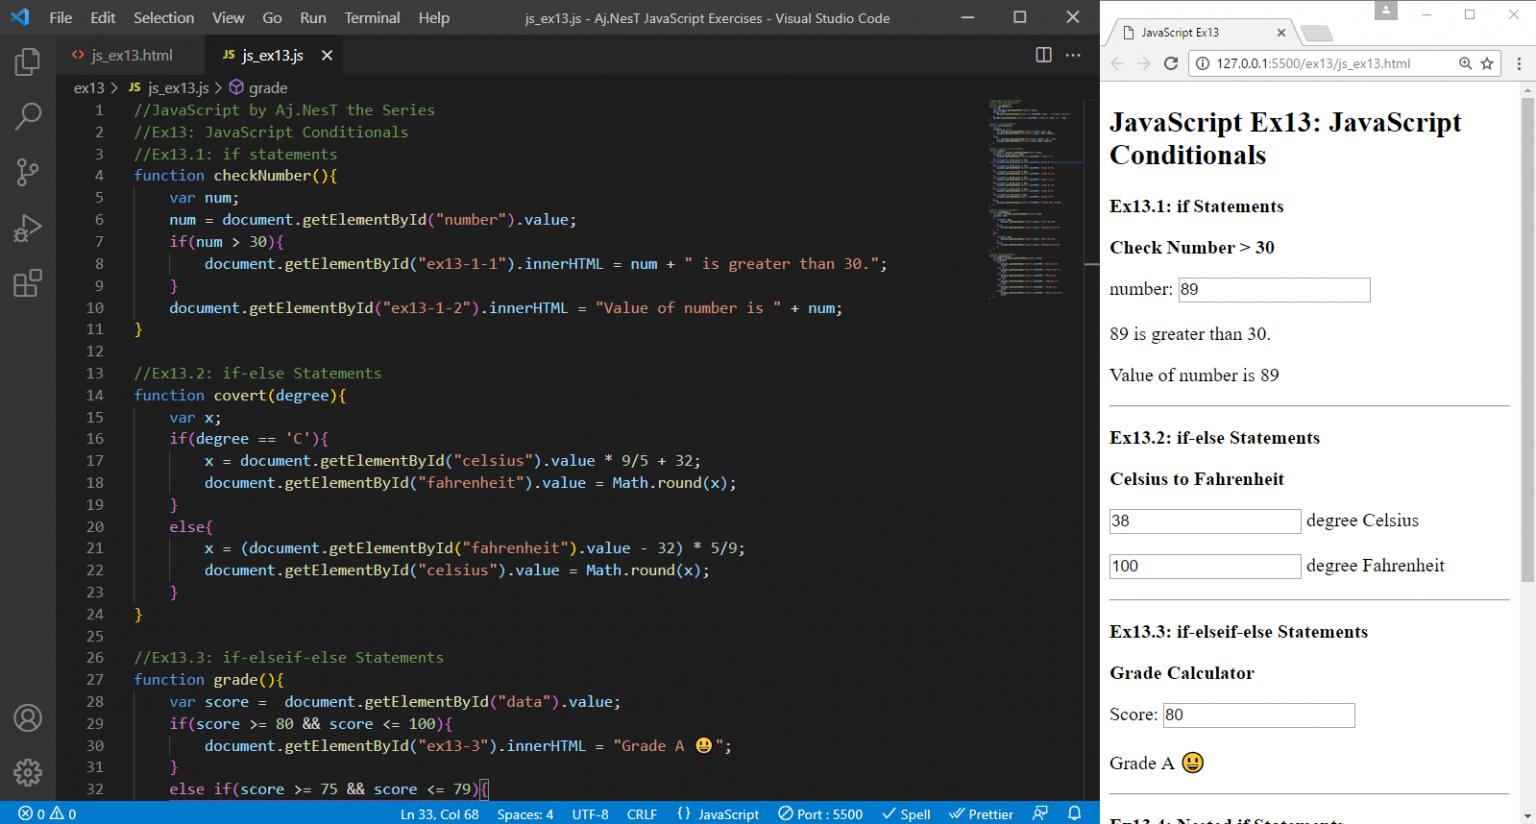This screenshot has height=824, width=1536.
Task: Click the browser page vertical scrollbar
Action: pos(1527,340)
